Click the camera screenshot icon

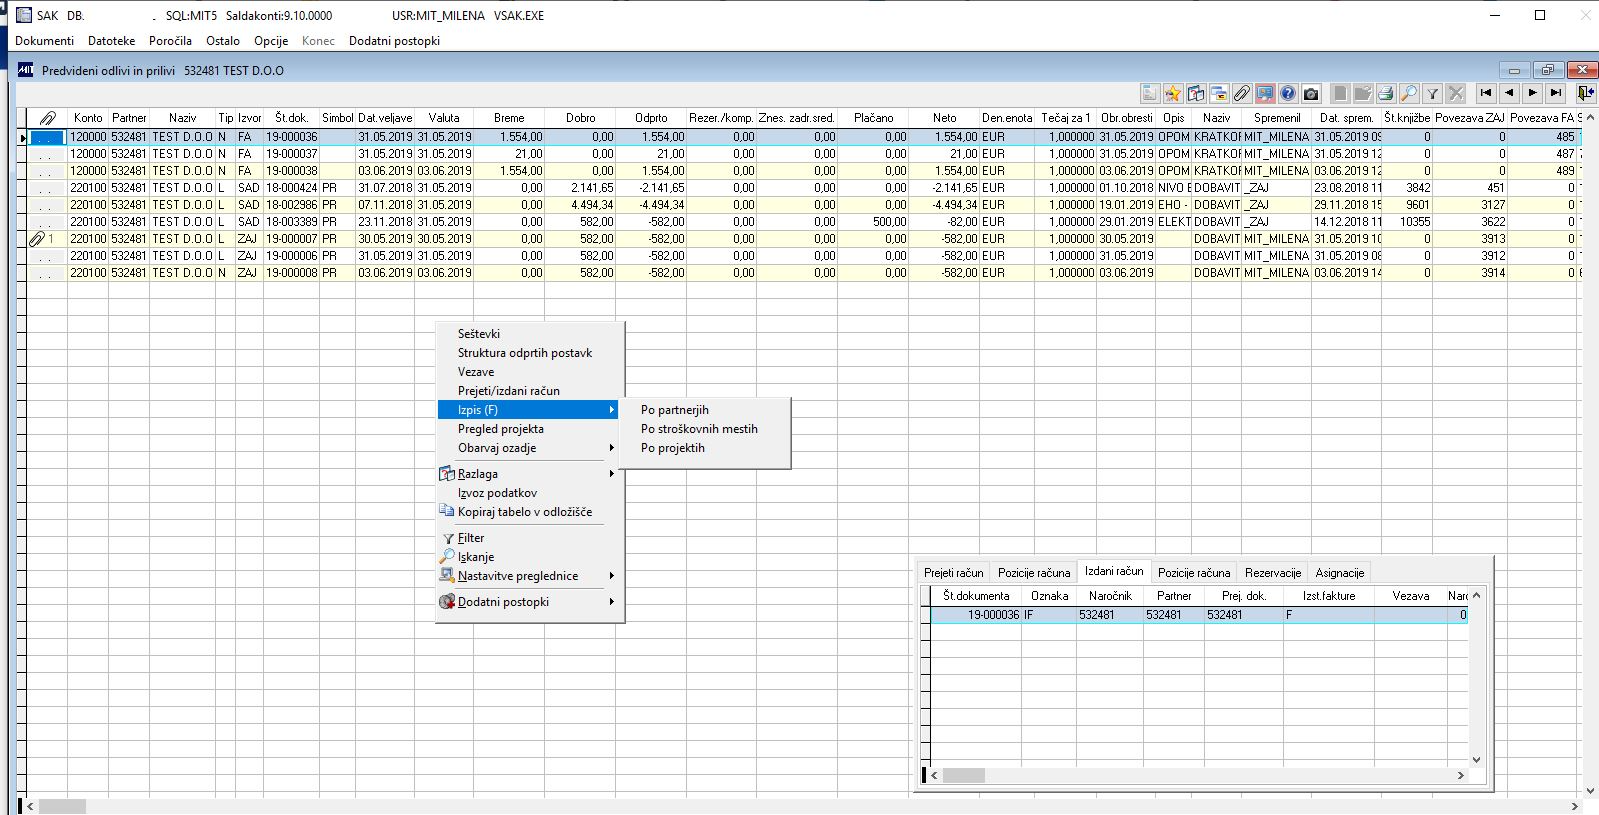tap(1311, 93)
